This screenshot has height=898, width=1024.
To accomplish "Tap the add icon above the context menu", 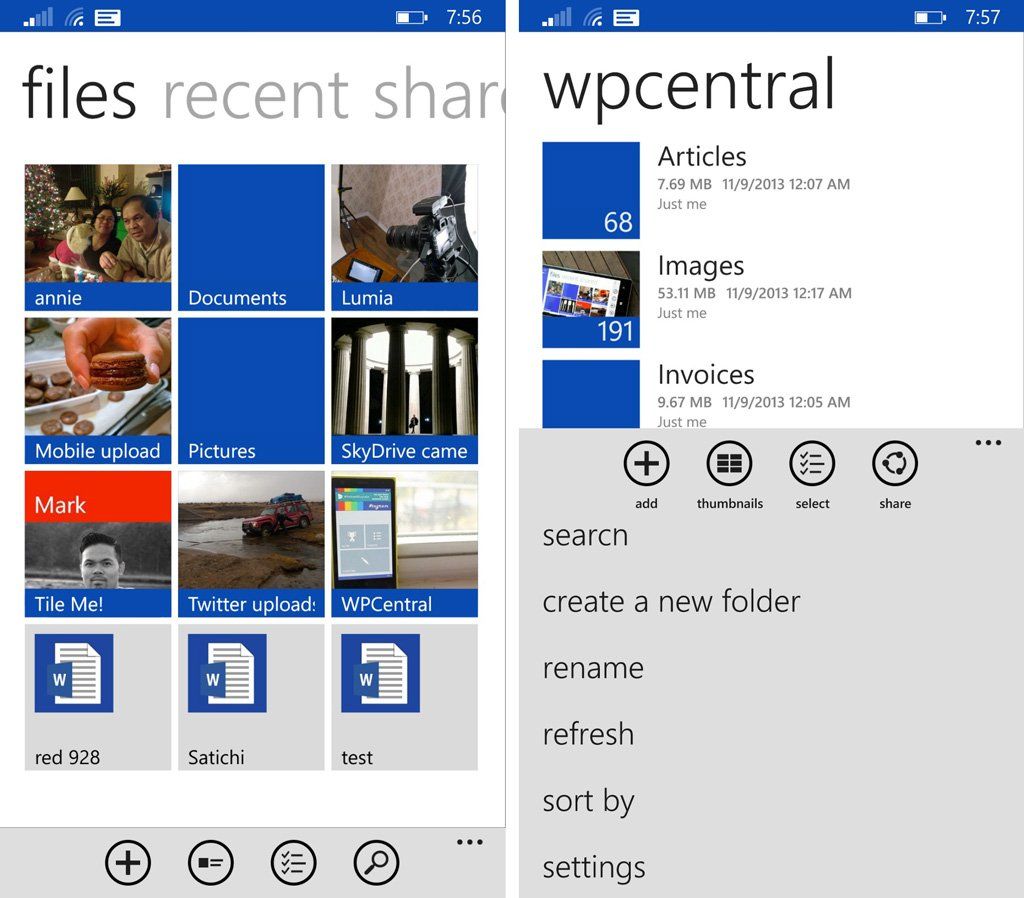I will (646, 465).
